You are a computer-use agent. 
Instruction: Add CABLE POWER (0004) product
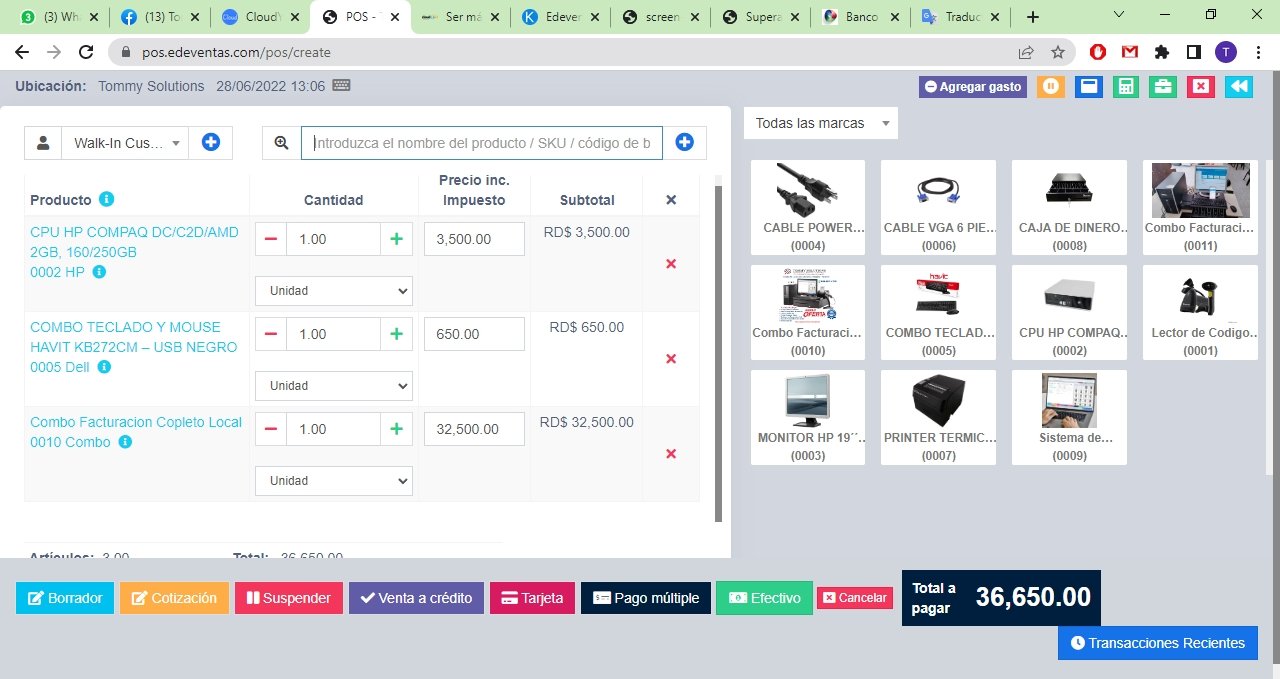click(808, 207)
